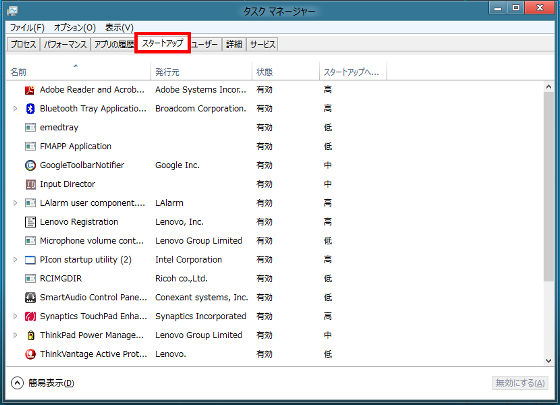Click publisher Intel Corporation
Viewport: 560px width, 405px height.
coord(189,260)
